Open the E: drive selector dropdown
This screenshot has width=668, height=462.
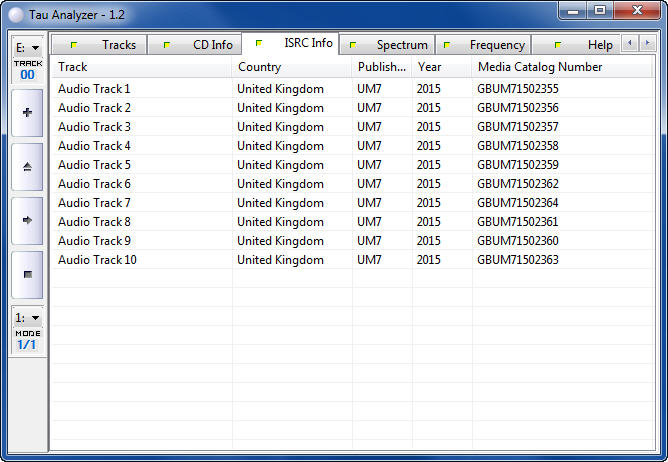(x=27, y=47)
